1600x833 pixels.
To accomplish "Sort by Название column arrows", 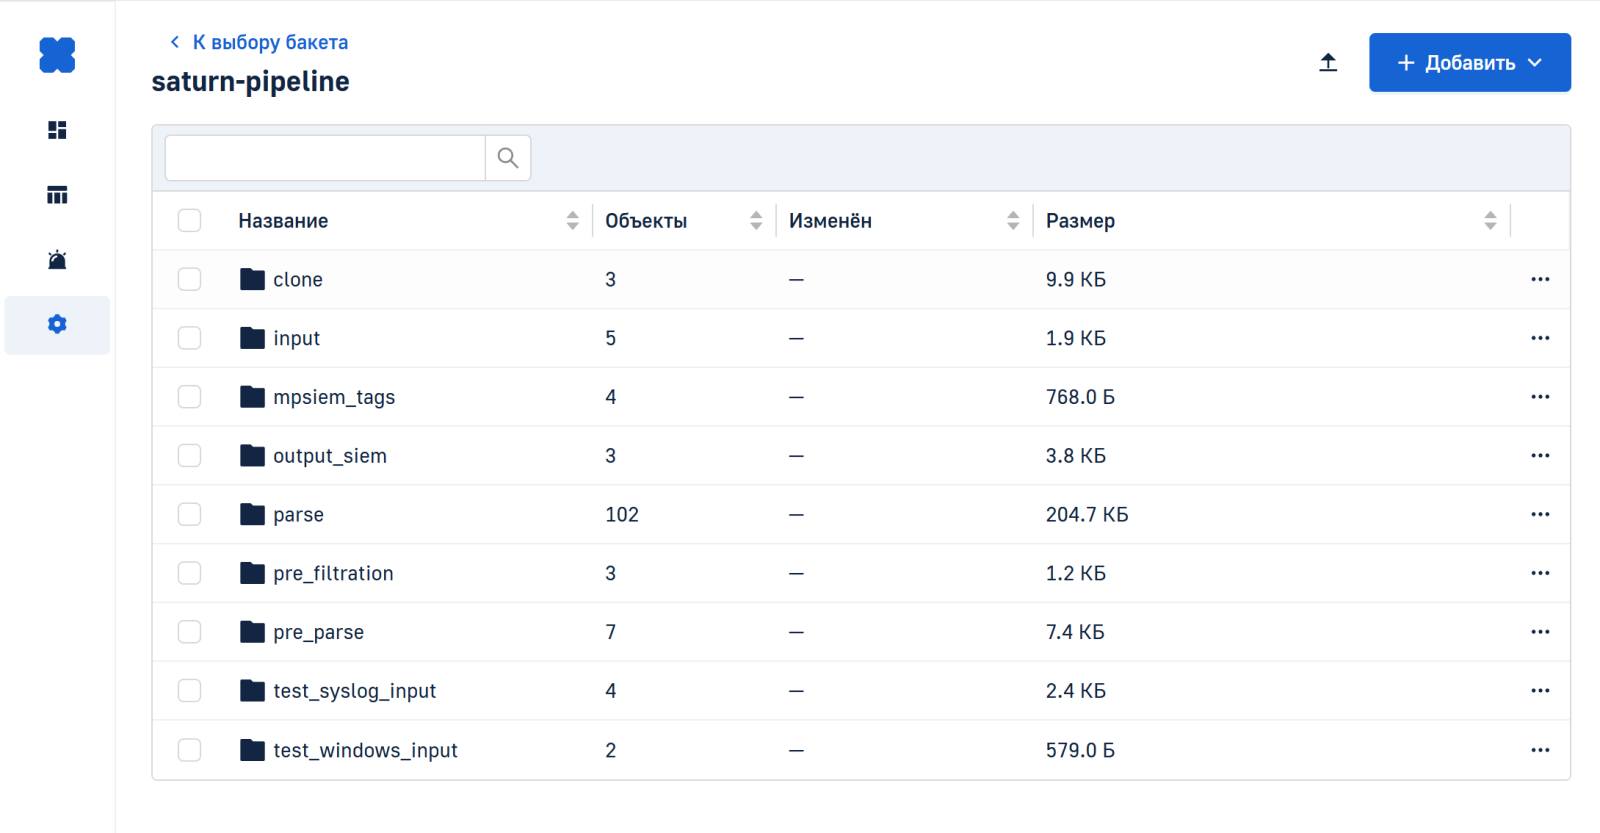I will [572, 221].
